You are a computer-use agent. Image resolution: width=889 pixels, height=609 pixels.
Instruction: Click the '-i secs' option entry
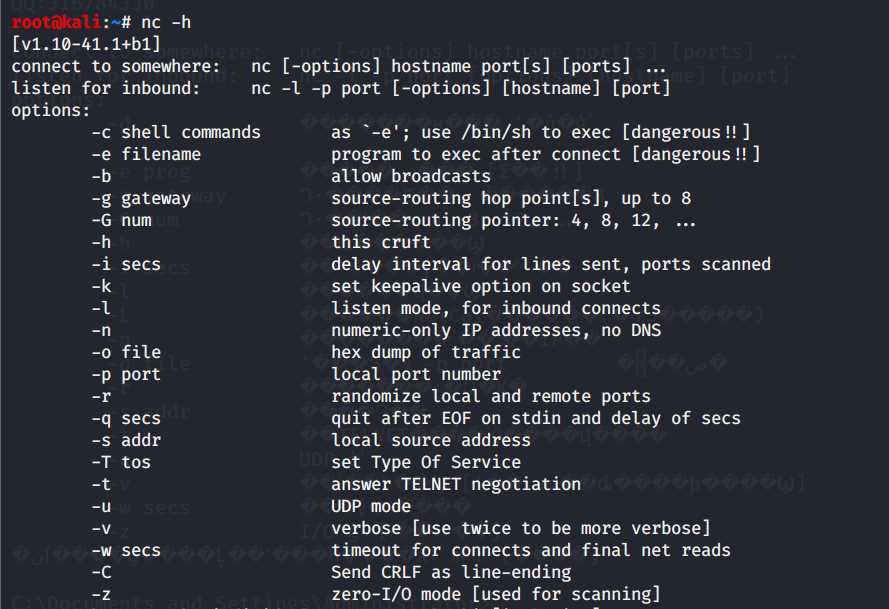pos(126,264)
